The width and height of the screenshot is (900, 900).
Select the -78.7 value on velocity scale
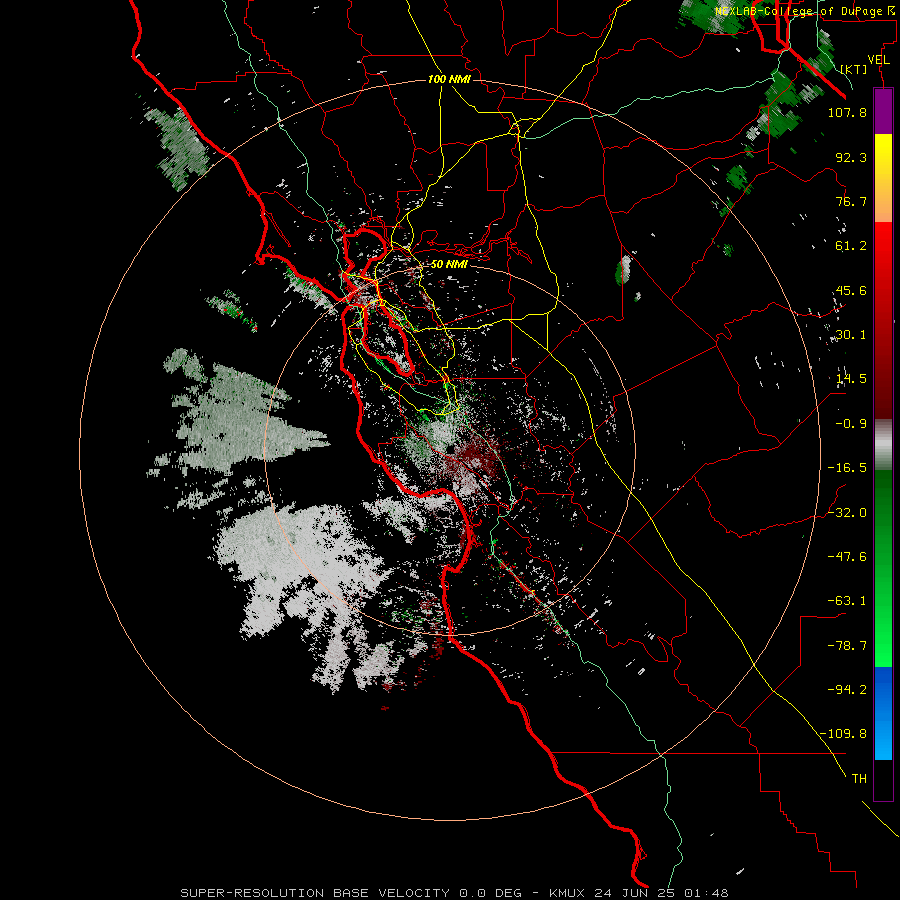[x=847, y=646]
